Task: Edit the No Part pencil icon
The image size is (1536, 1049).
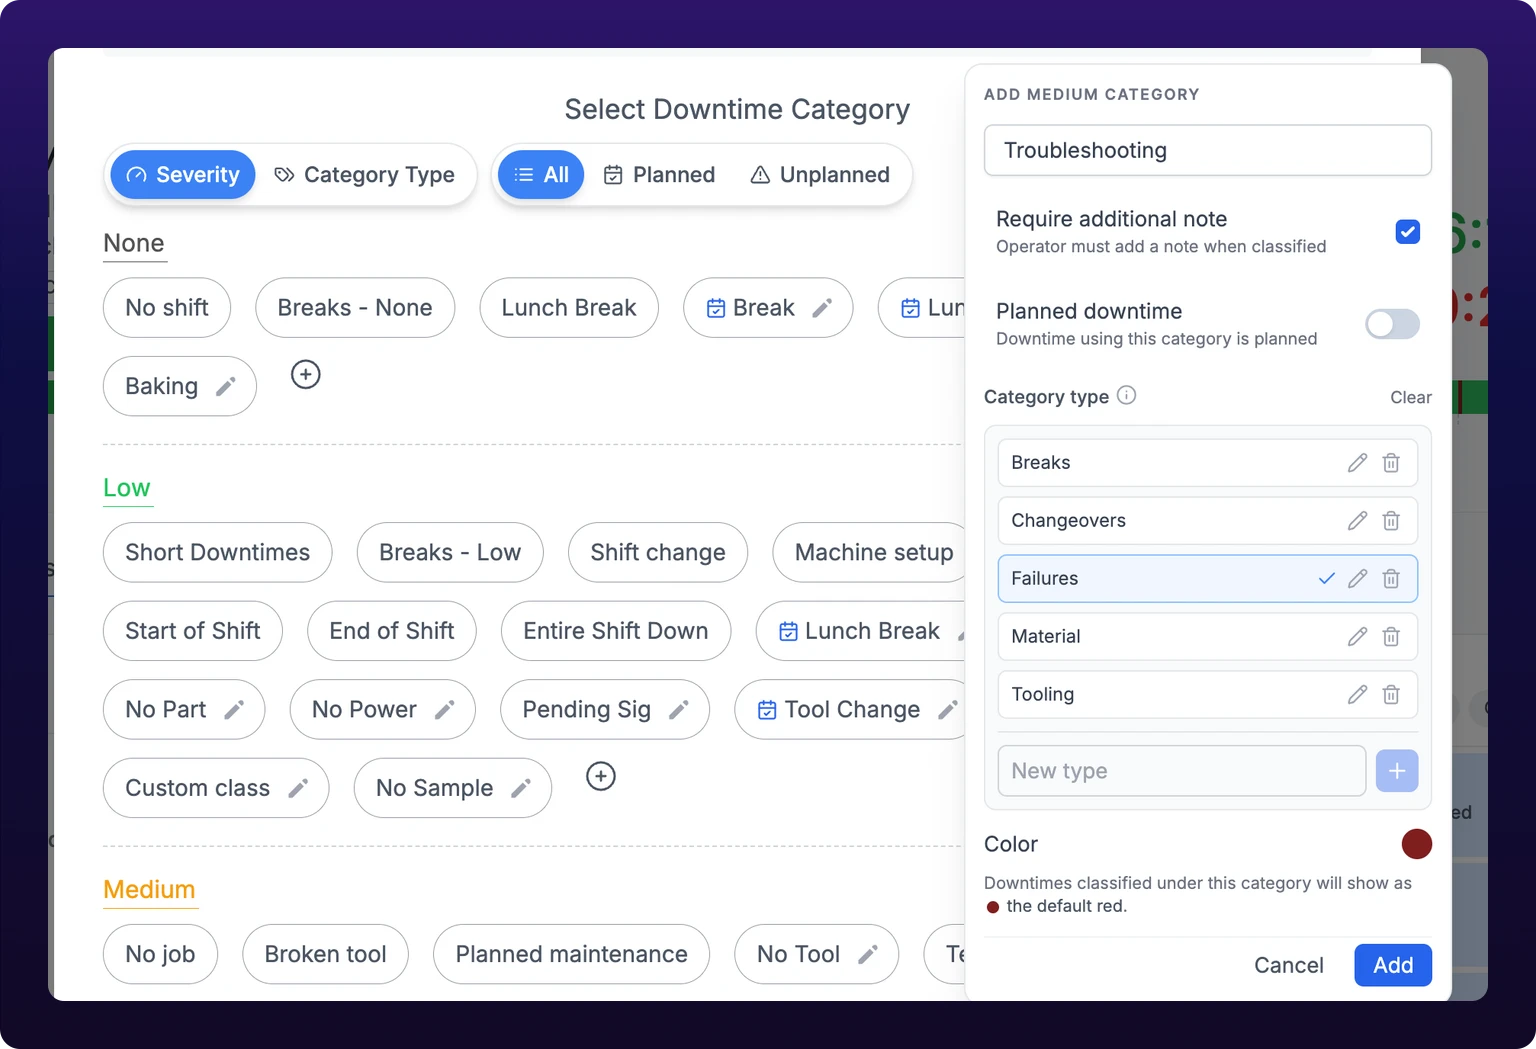Action: point(234,709)
